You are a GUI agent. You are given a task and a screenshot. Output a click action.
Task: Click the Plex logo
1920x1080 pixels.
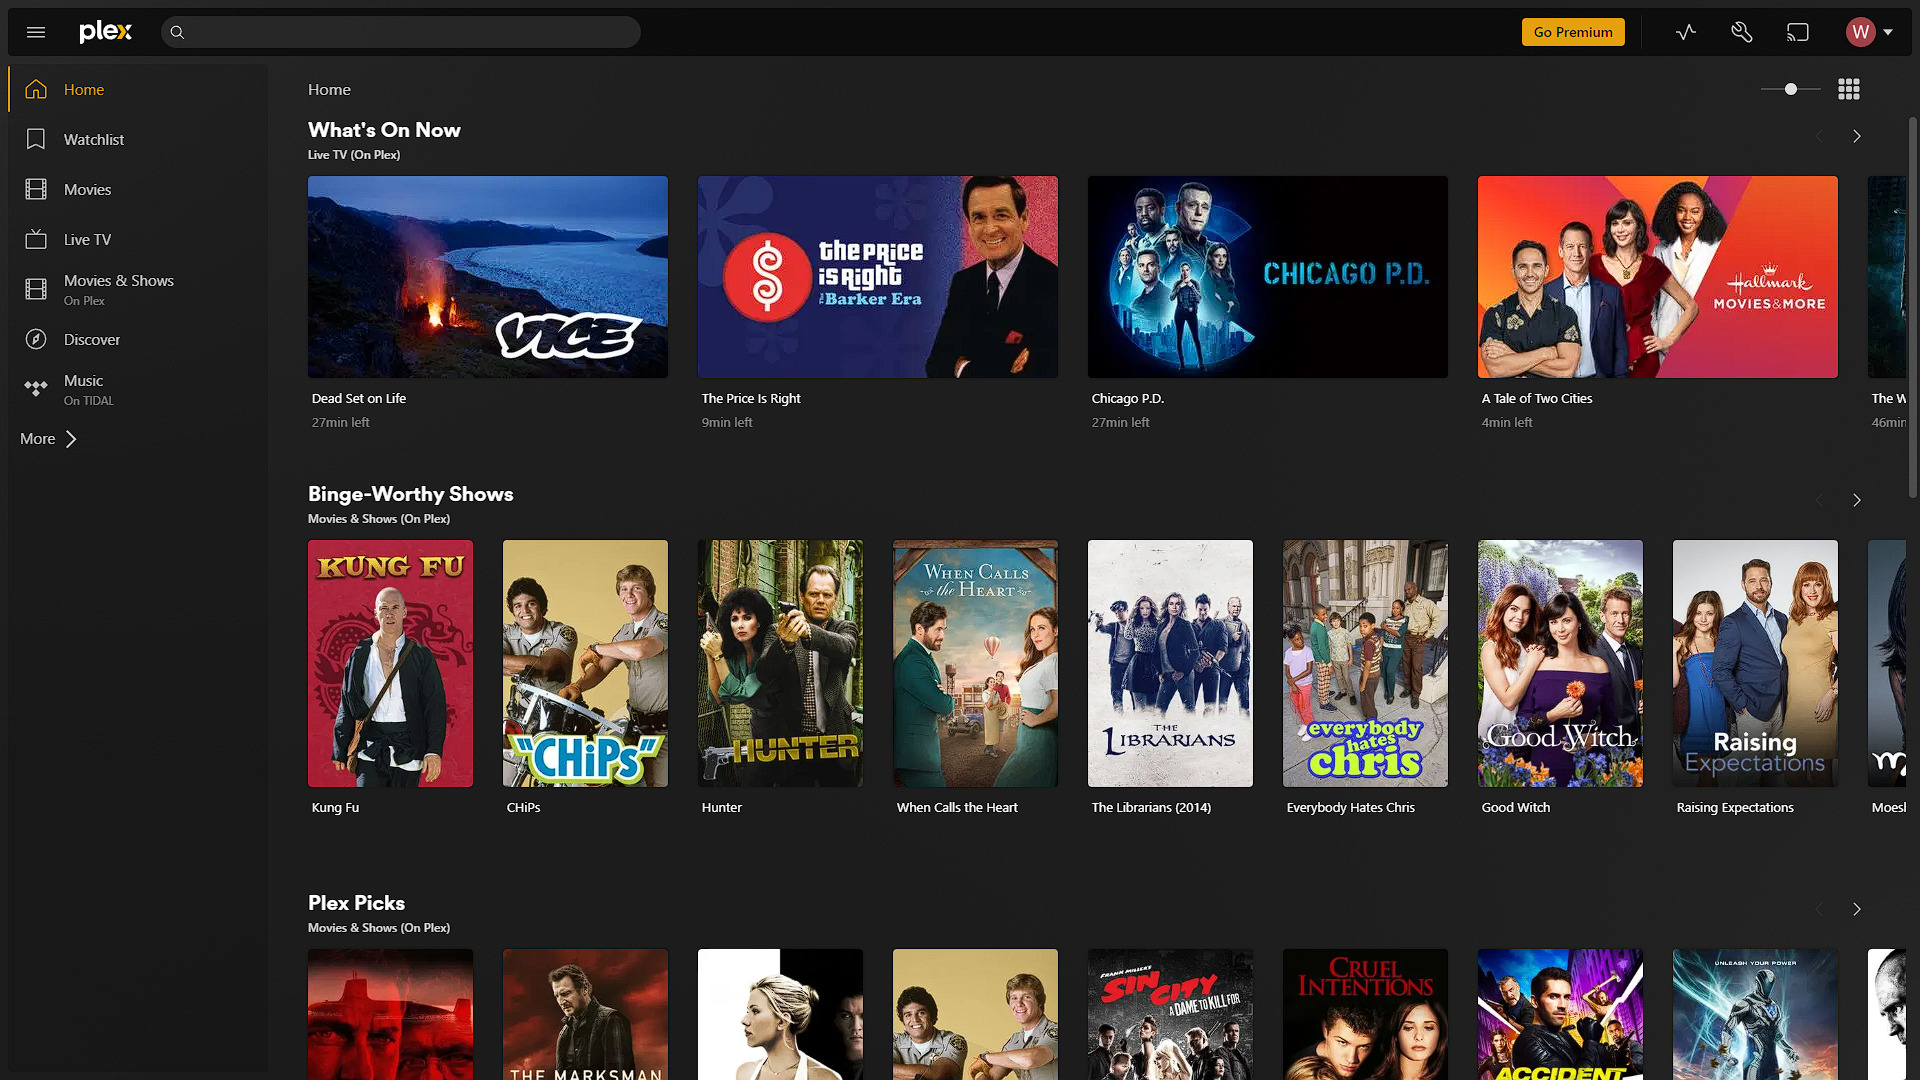(105, 32)
